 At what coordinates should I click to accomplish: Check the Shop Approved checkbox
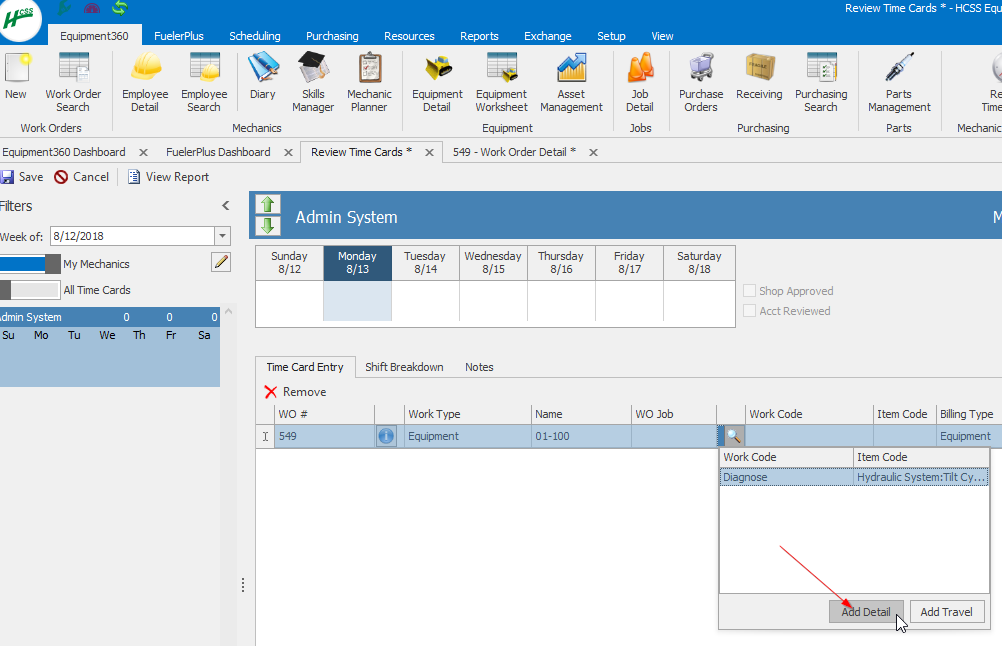tap(750, 291)
